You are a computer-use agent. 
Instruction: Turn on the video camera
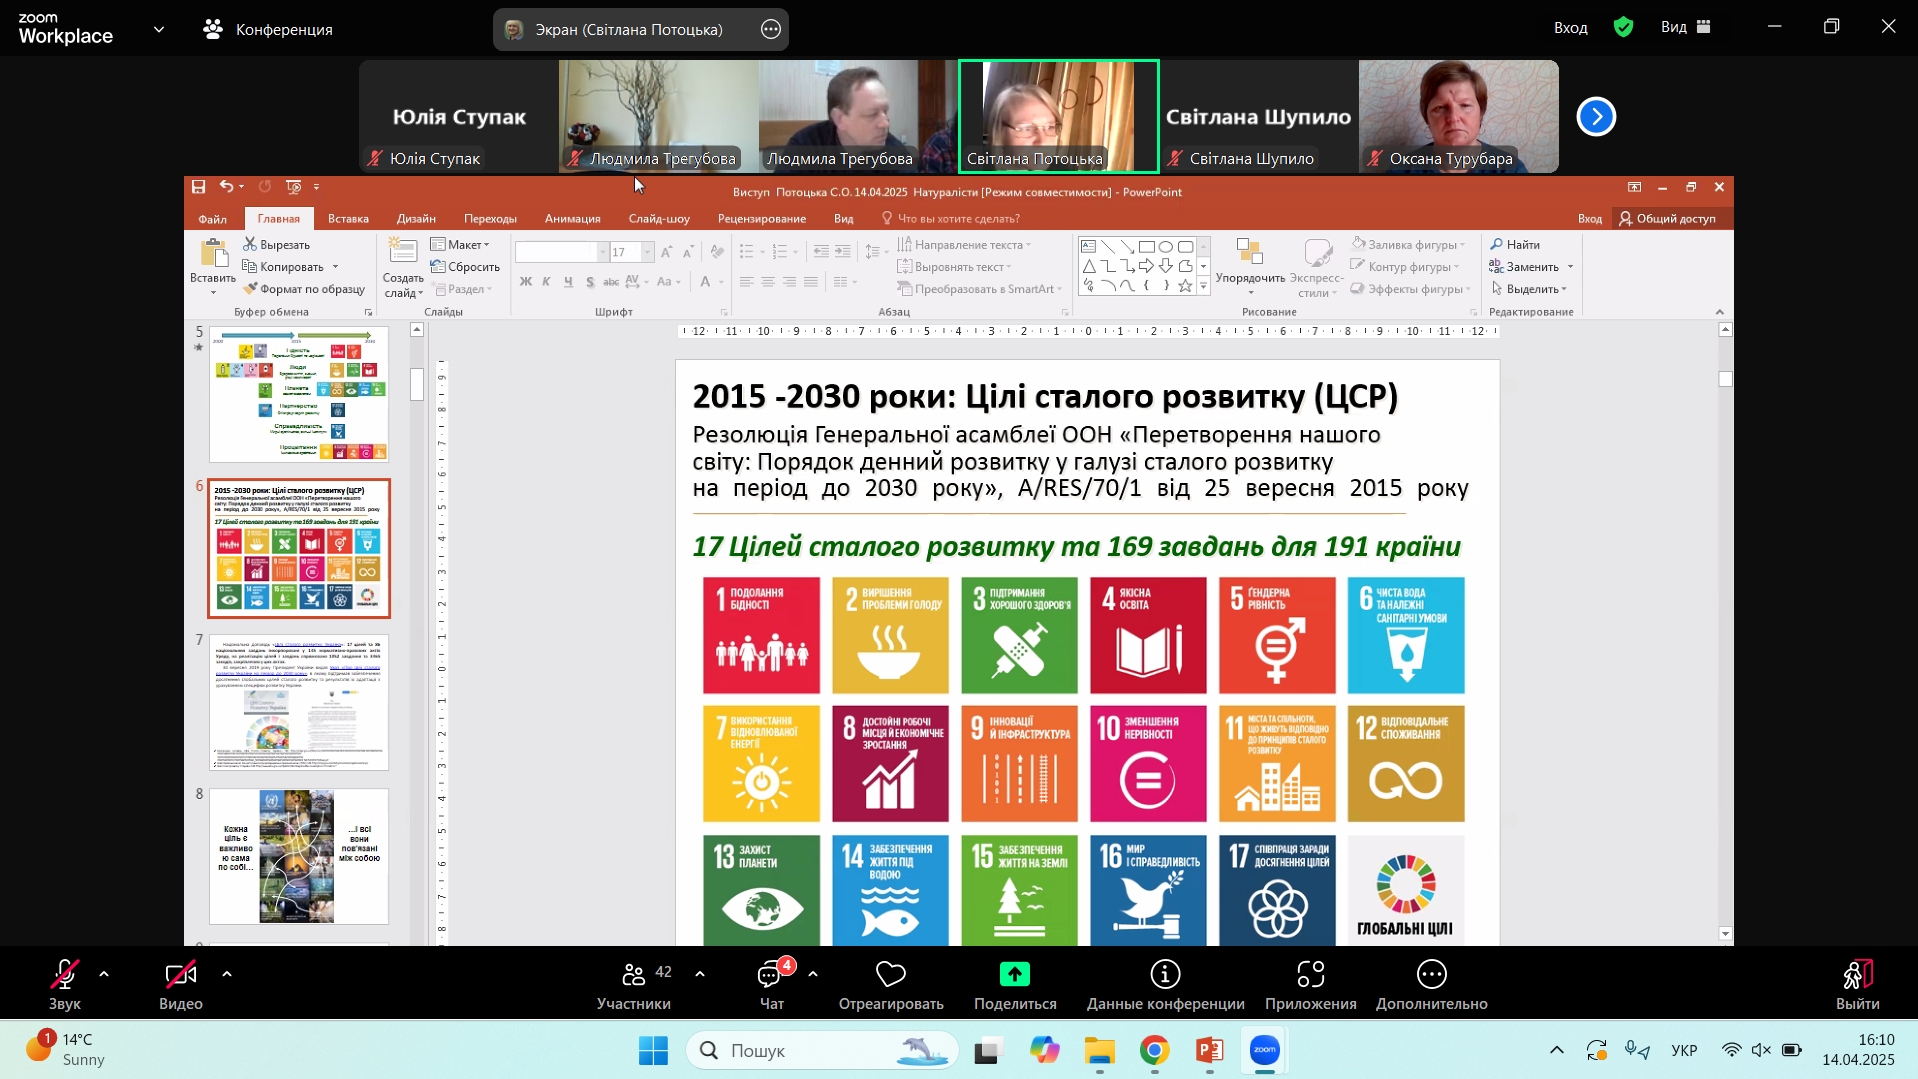tap(180, 975)
